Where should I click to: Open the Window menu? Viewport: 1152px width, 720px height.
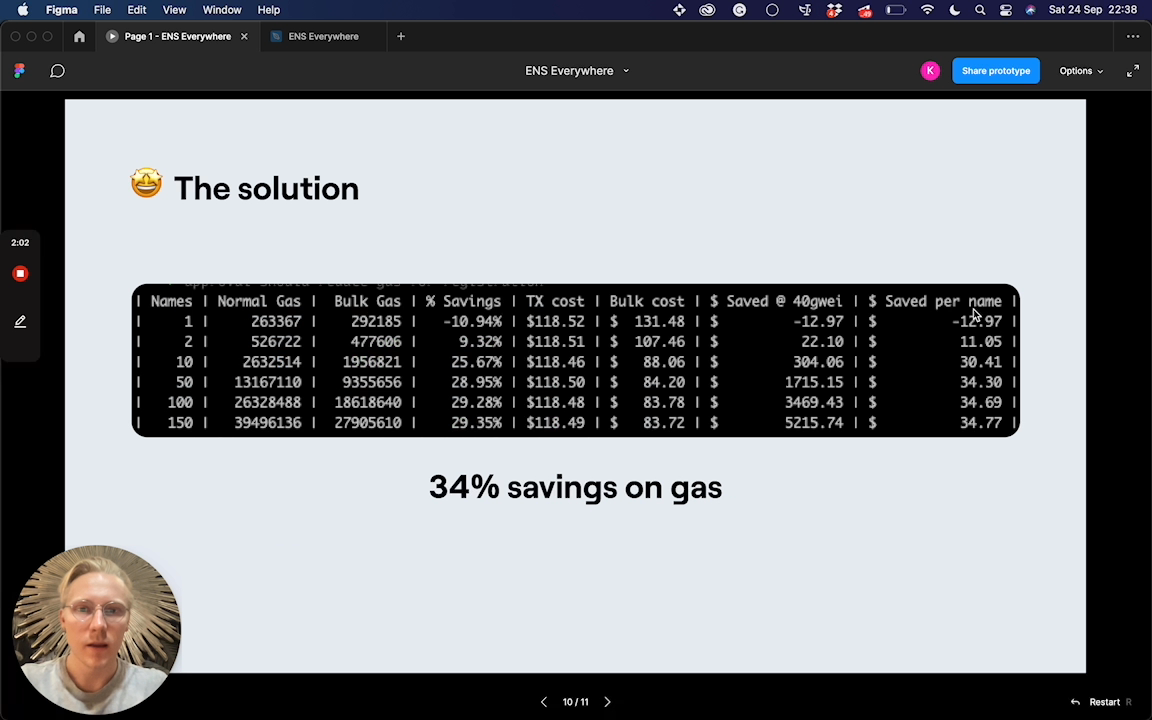click(x=222, y=10)
